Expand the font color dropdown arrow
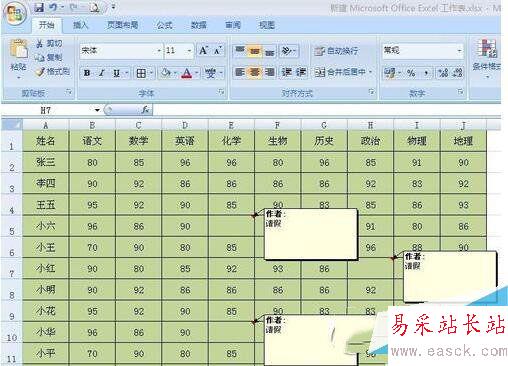This screenshot has height=366, width=508. click(197, 73)
